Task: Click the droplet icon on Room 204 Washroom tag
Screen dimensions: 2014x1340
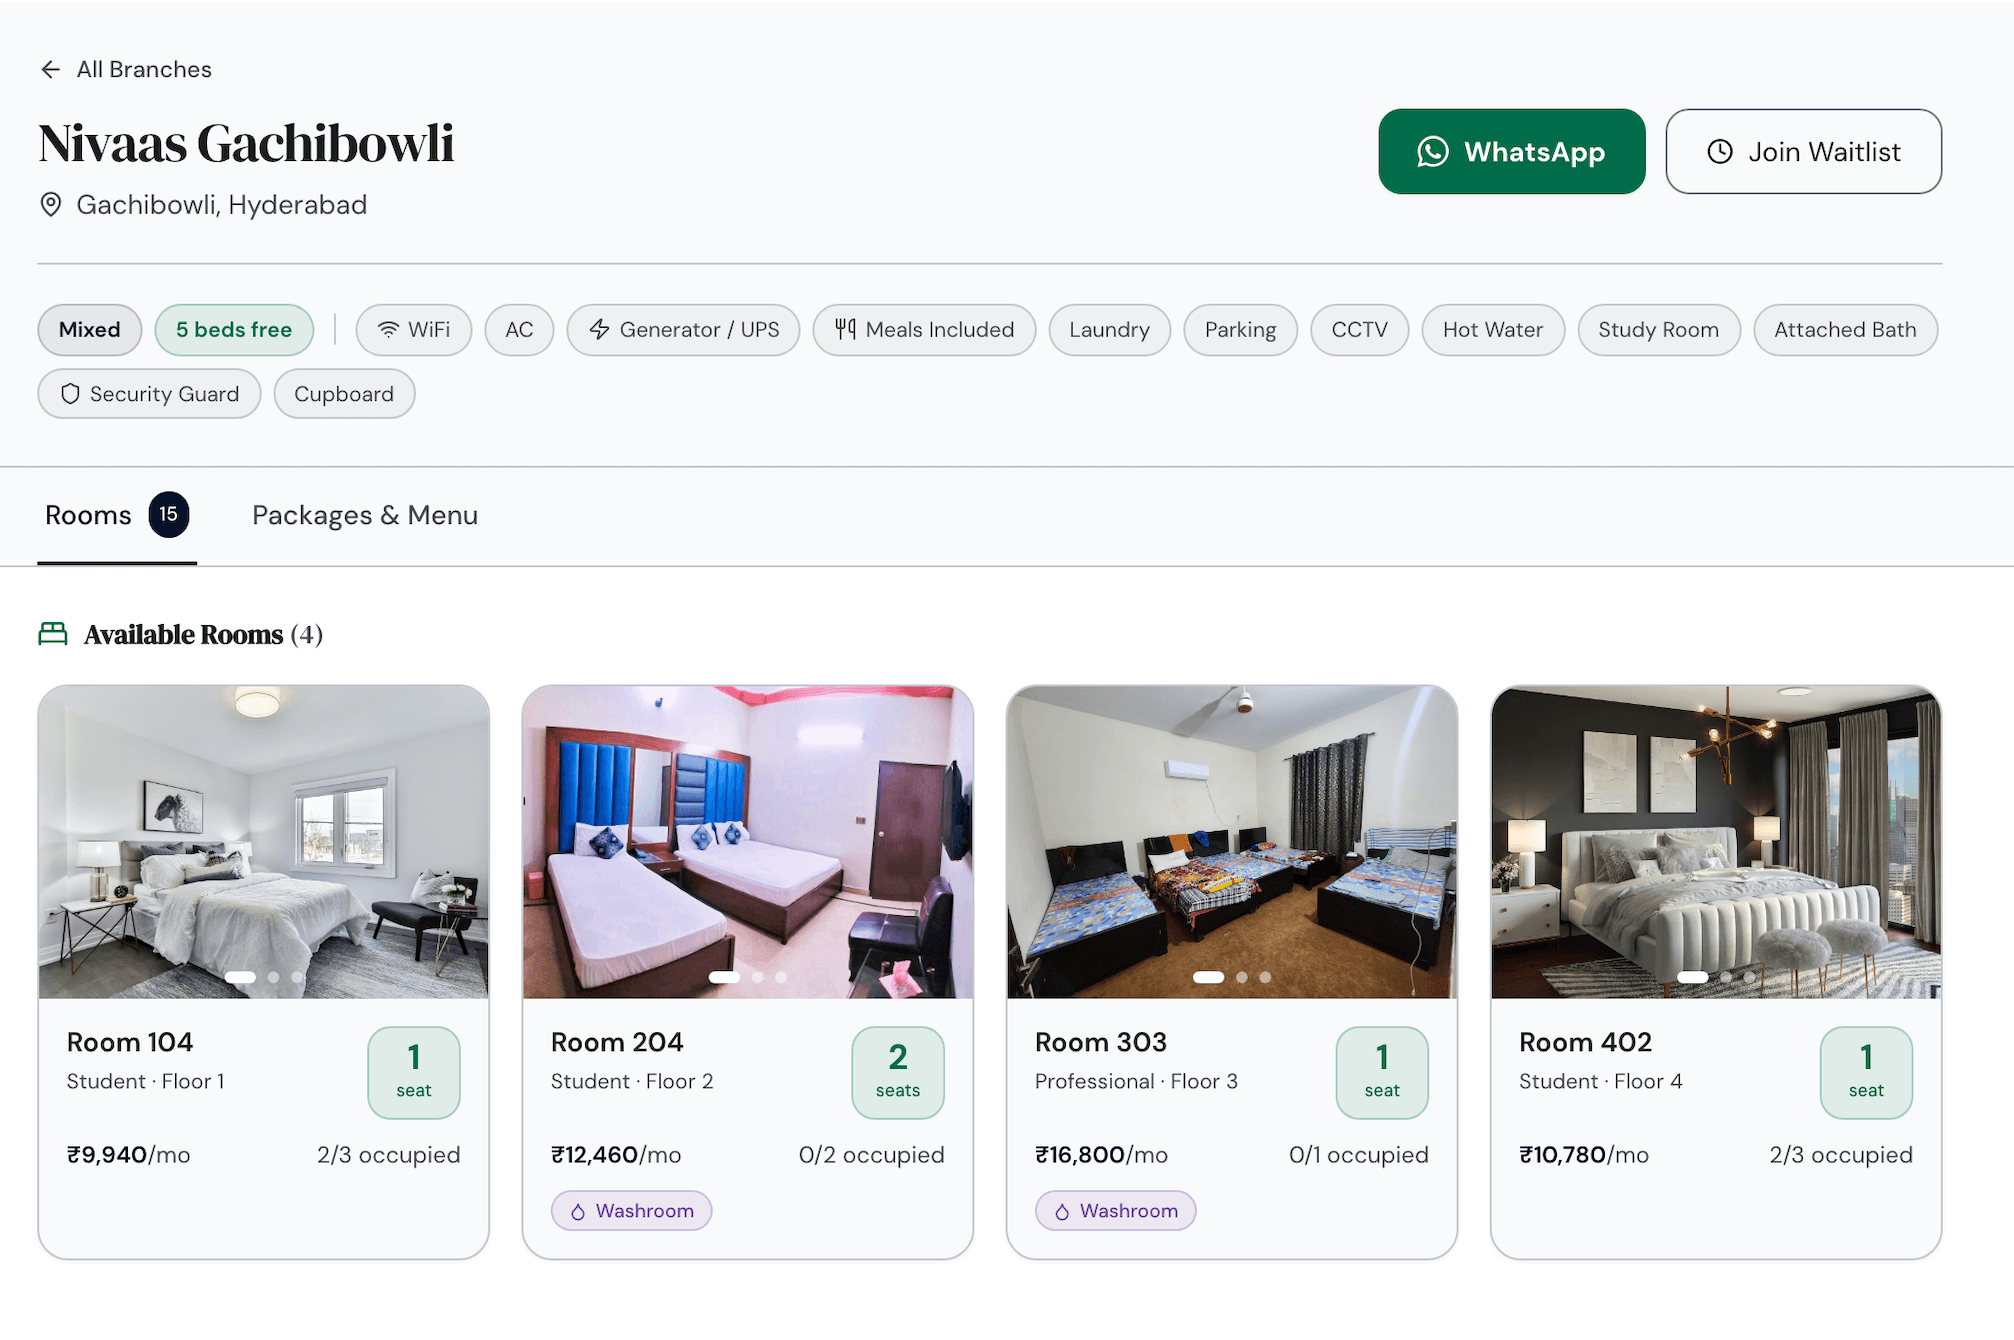Action: tap(578, 1212)
